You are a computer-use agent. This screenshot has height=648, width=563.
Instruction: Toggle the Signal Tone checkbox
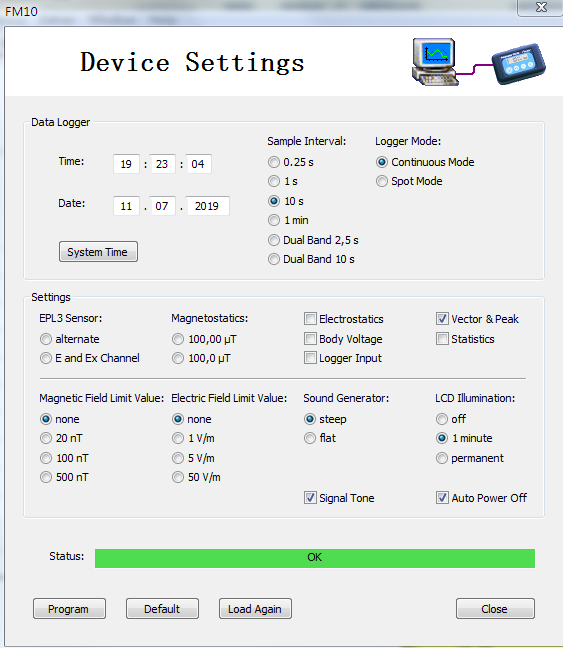click(x=310, y=498)
